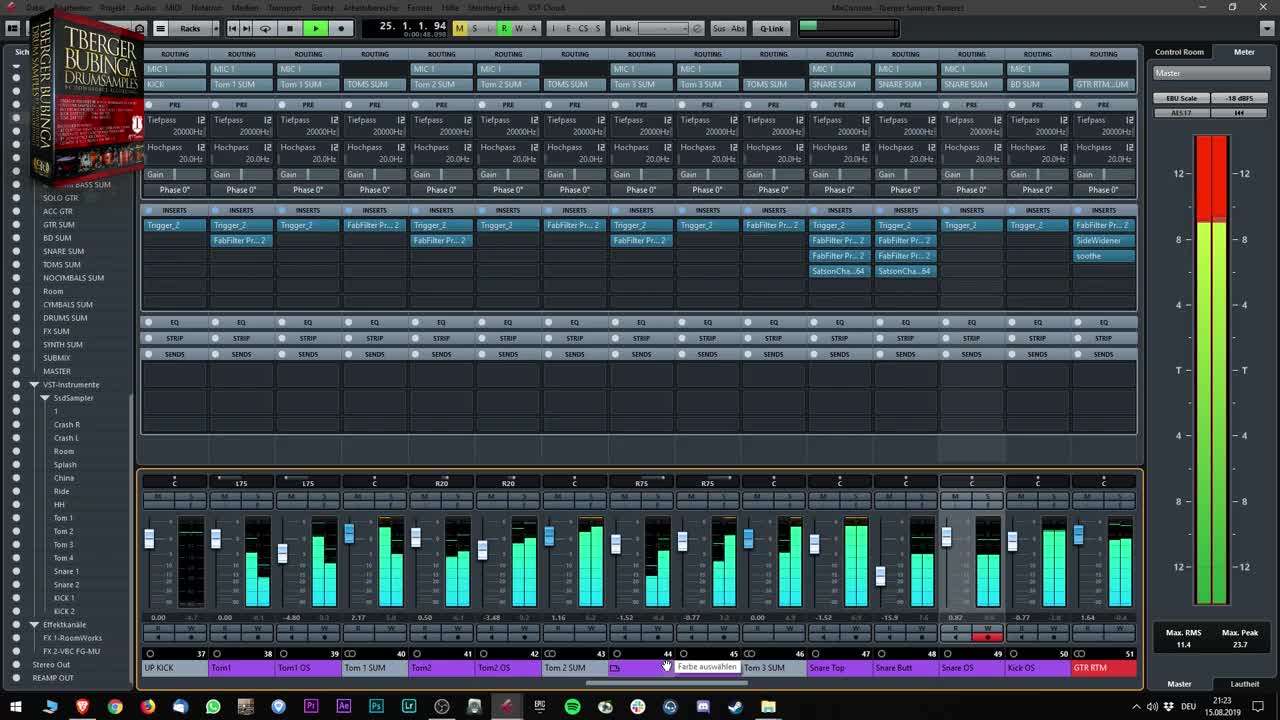
Task: Open the Steinberg Hub menu
Action: pyautogui.click(x=493, y=7)
